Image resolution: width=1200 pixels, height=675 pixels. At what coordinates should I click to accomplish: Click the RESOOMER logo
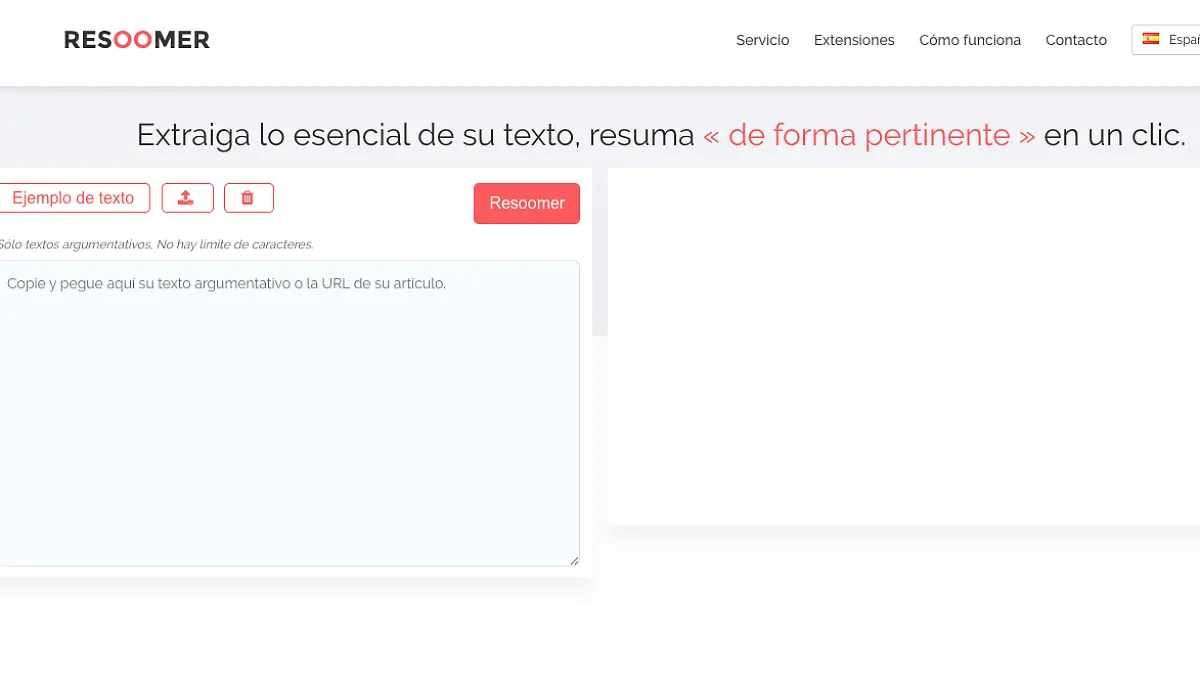click(x=136, y=39)
